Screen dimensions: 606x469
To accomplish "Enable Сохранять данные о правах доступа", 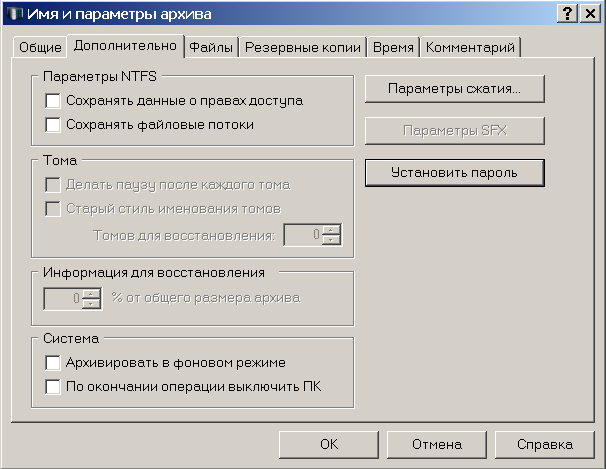I will [x=53, y=100].
